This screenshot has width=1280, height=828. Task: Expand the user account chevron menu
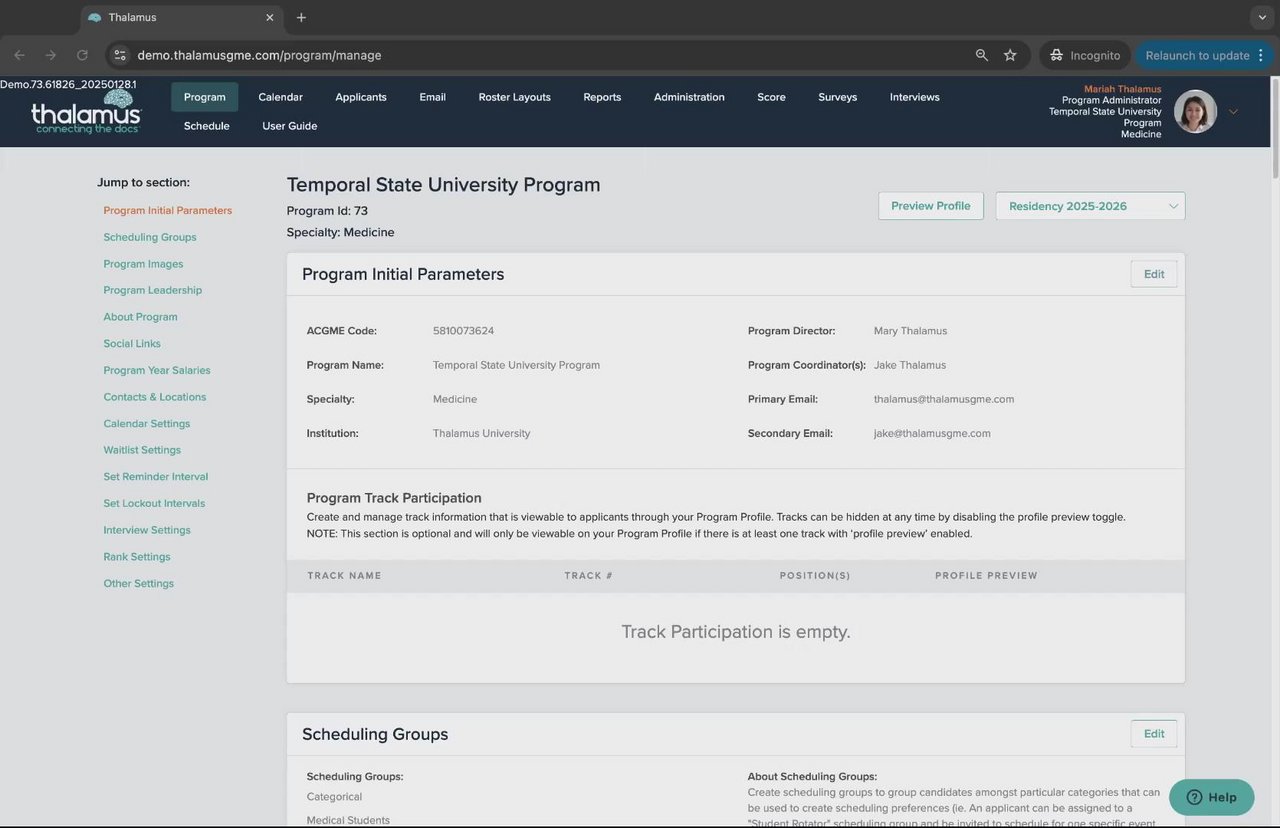[1233, 112]
